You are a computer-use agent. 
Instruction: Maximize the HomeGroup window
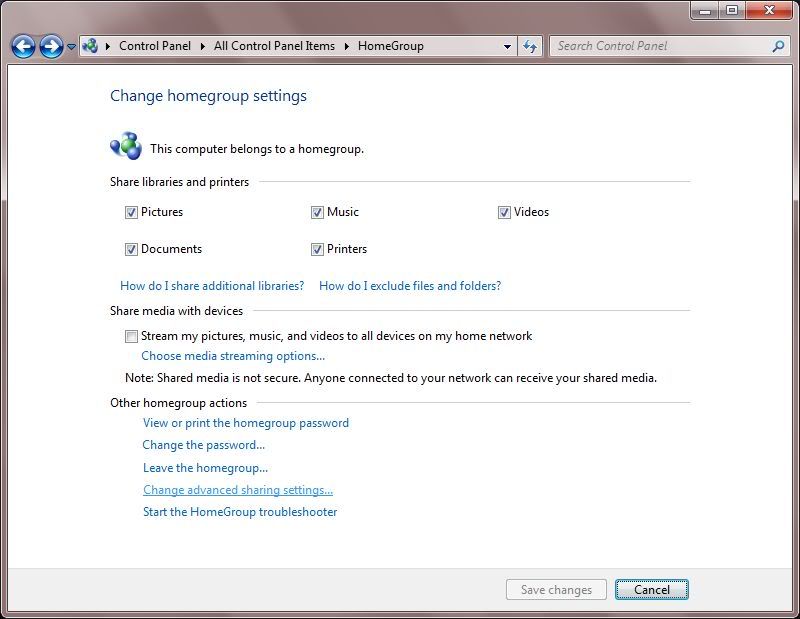(x=732, y=10)
